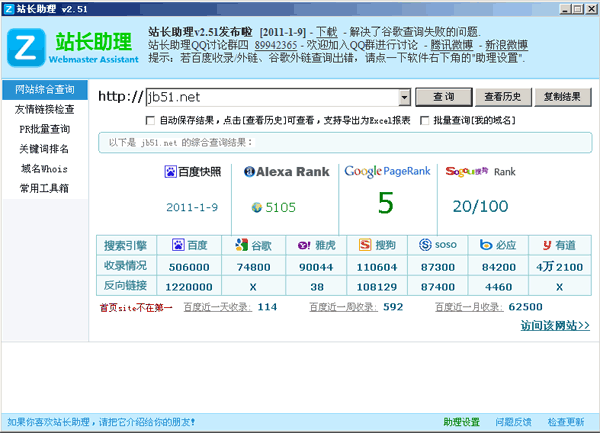Click Yahoo icon in search engine row
Viewport: 600px width, 433px height.
click(304, 245)
